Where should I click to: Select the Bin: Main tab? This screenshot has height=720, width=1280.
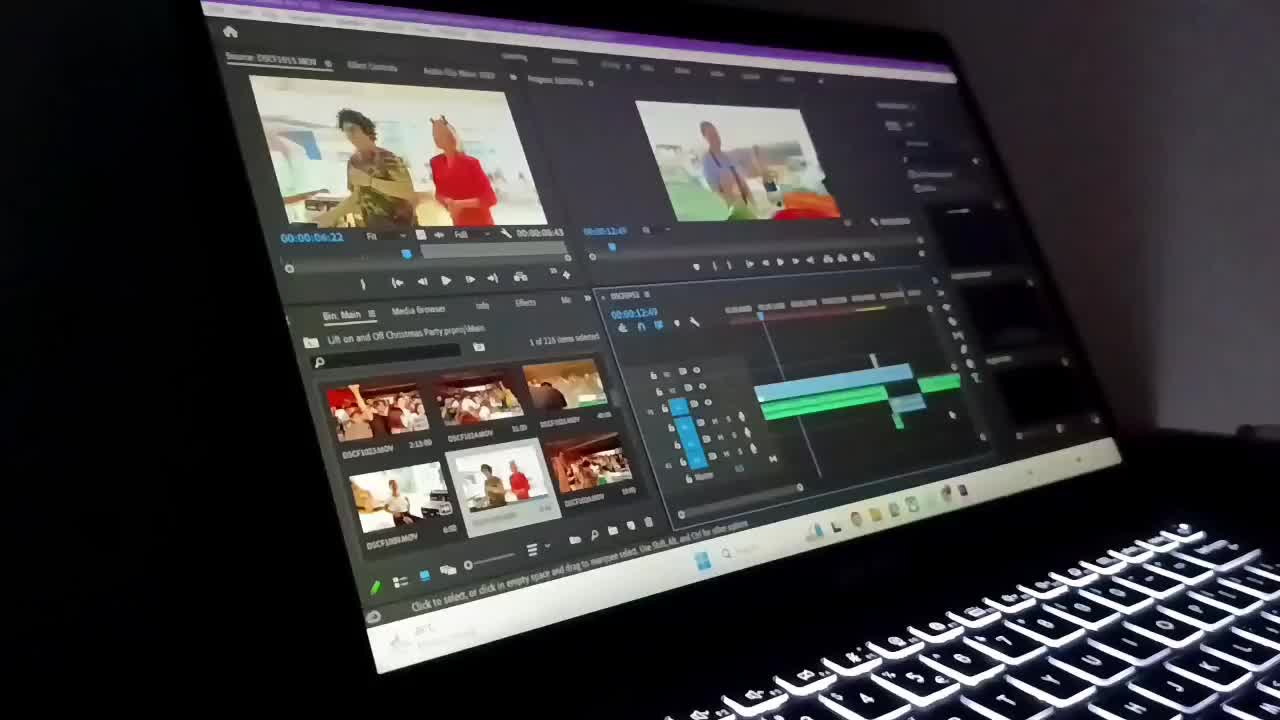[x=341, y=315]
